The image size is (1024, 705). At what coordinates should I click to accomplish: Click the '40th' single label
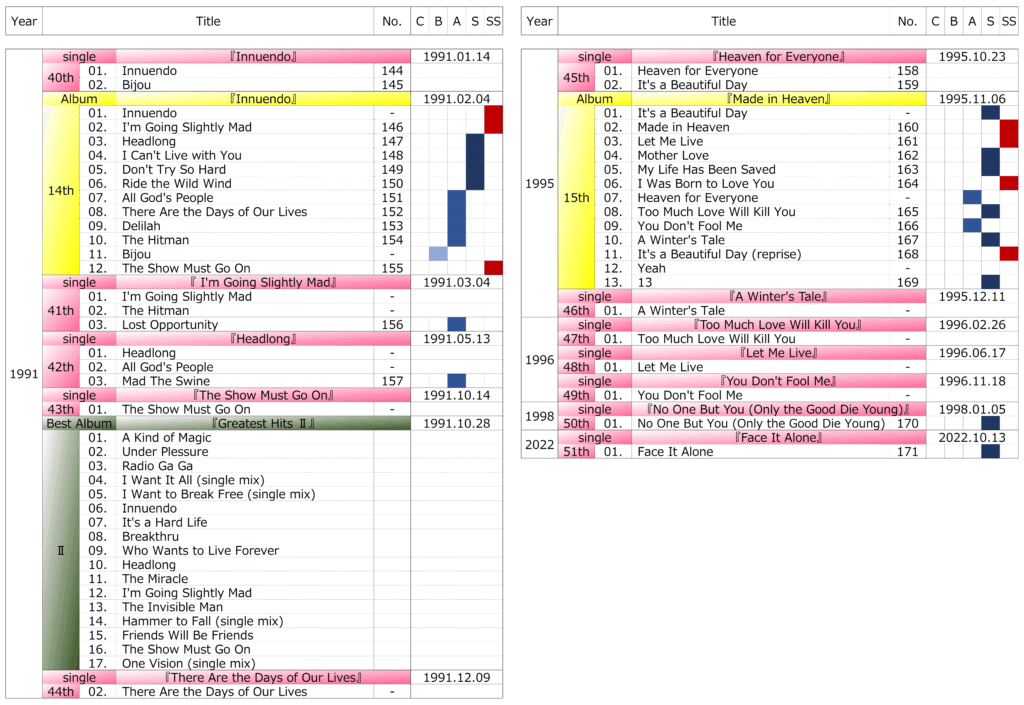coord(61,78)
